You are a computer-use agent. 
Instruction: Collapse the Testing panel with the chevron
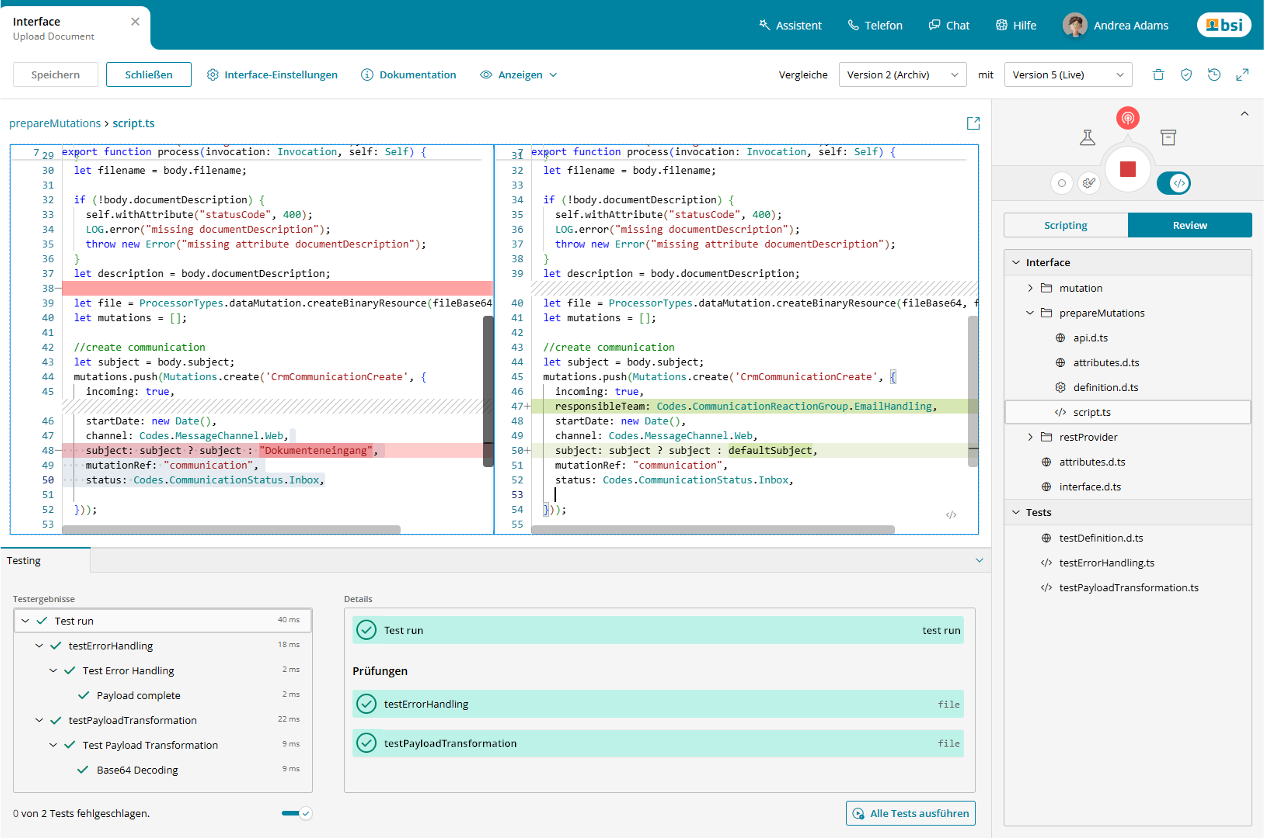coord(979,560)
